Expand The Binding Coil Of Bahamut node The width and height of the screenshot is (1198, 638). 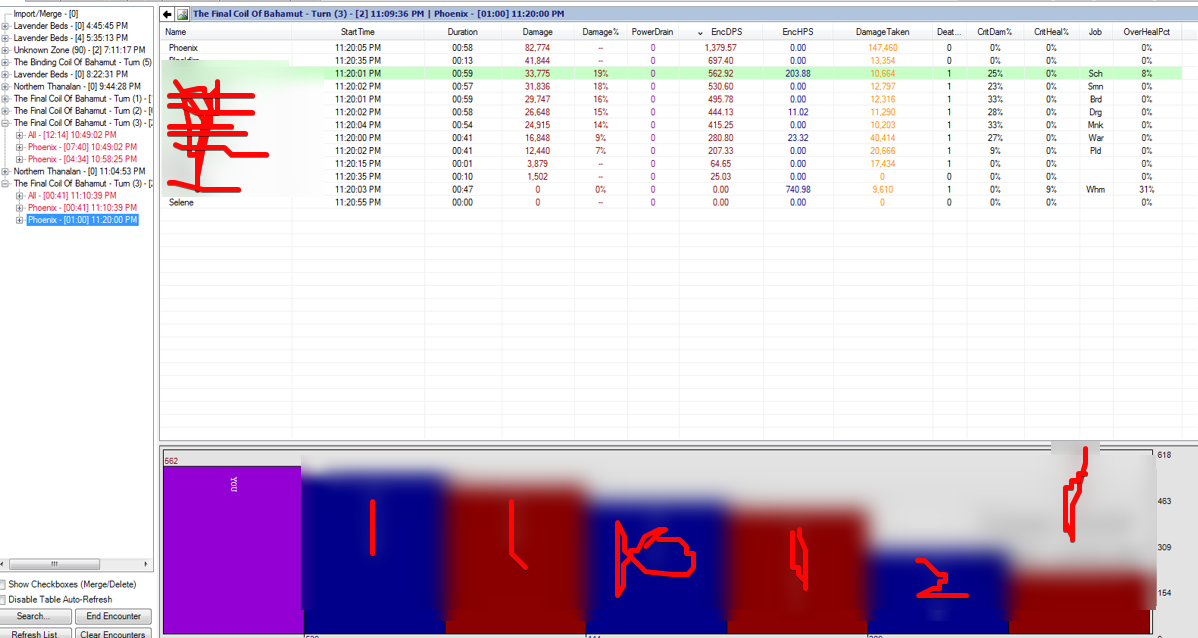pos(5,63)
